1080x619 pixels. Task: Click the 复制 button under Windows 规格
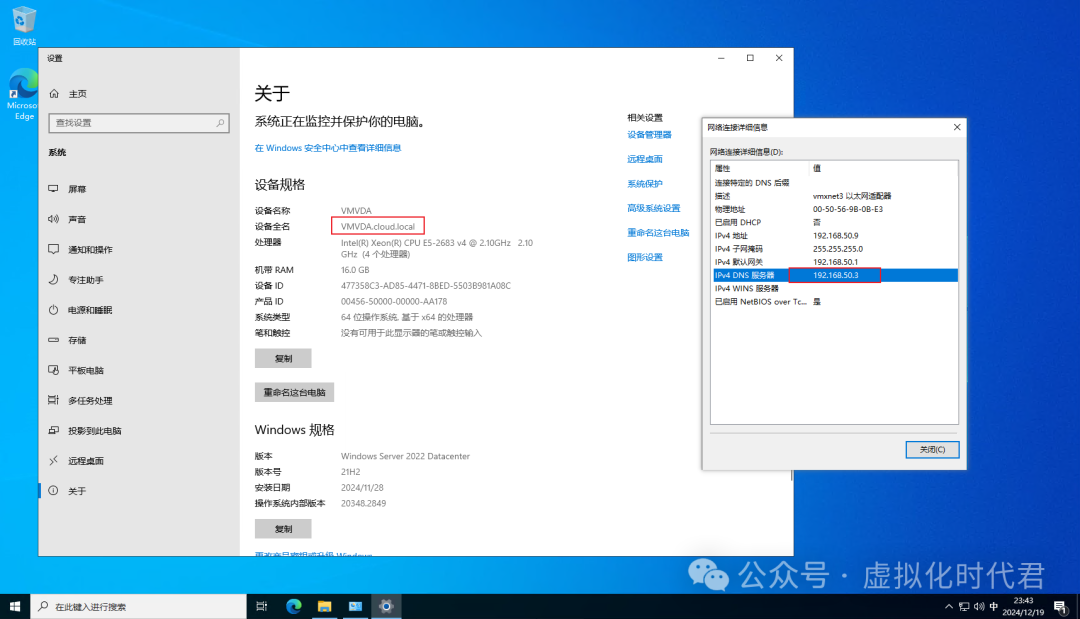[x=283, y=529]
